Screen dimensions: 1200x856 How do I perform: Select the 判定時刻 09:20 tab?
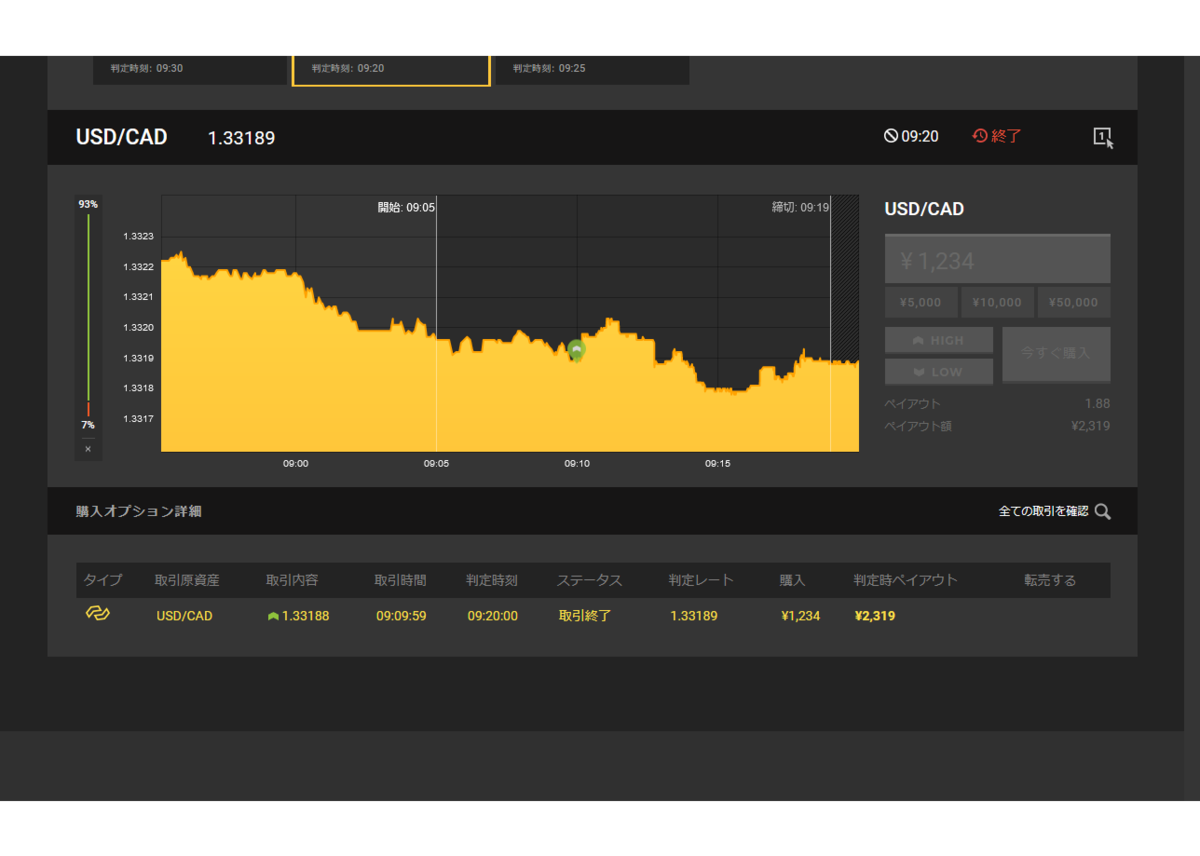point(391,70)
